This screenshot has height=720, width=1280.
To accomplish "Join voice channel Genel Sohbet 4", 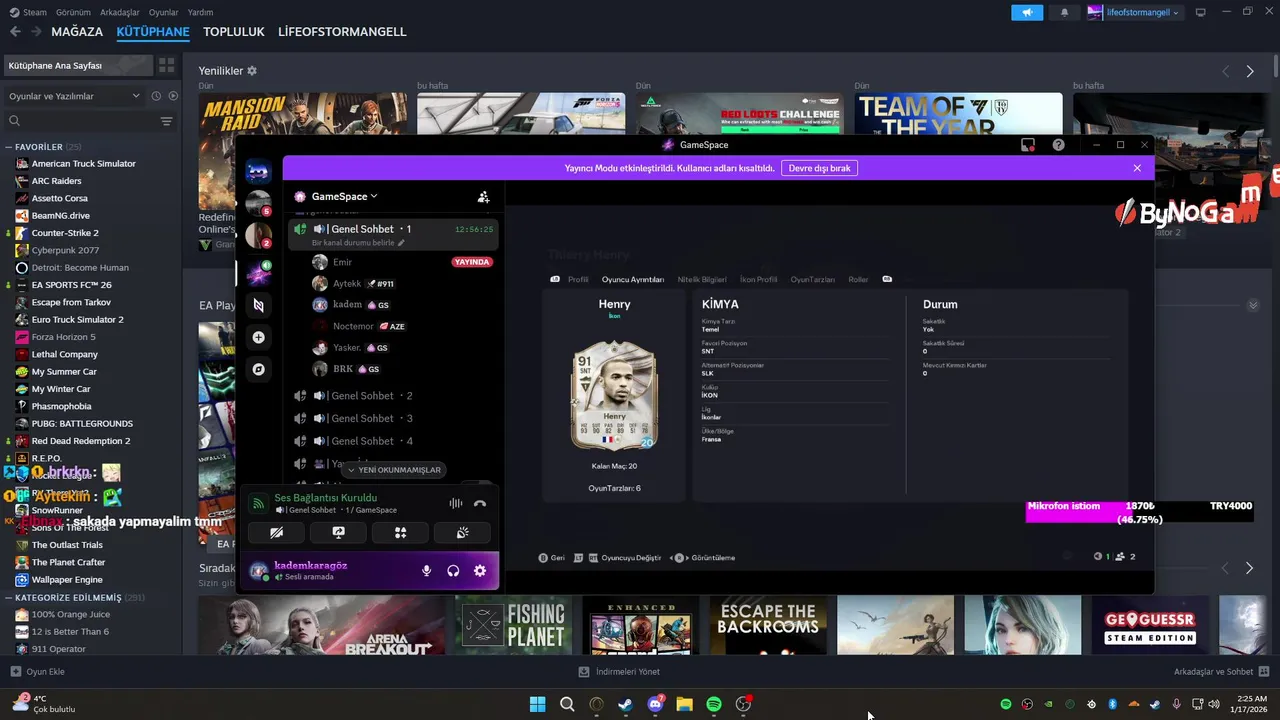I will (392, 441).
